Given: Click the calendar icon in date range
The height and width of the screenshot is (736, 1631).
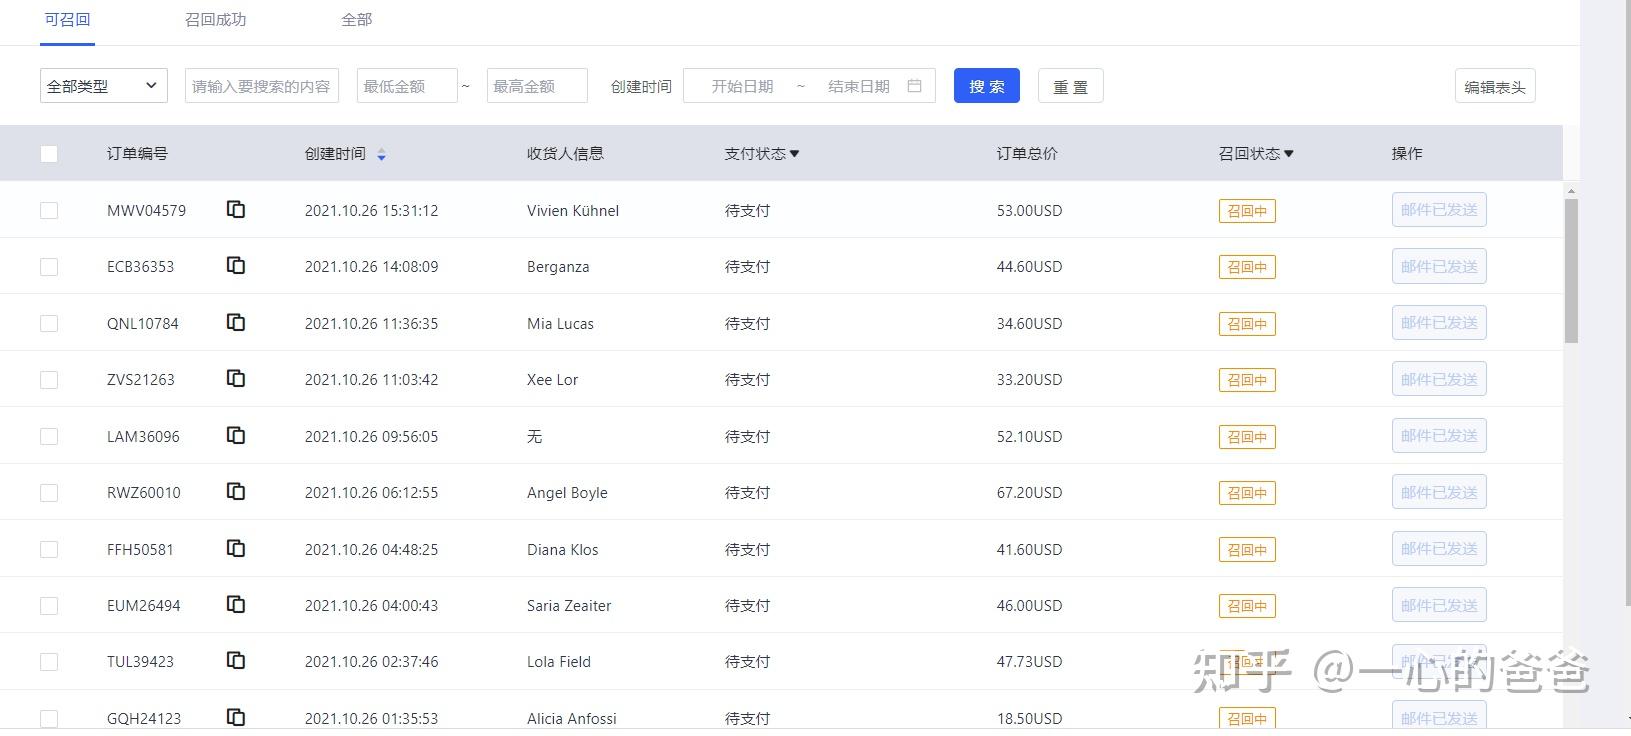Looking at the screenshot, I should (914, 86).
